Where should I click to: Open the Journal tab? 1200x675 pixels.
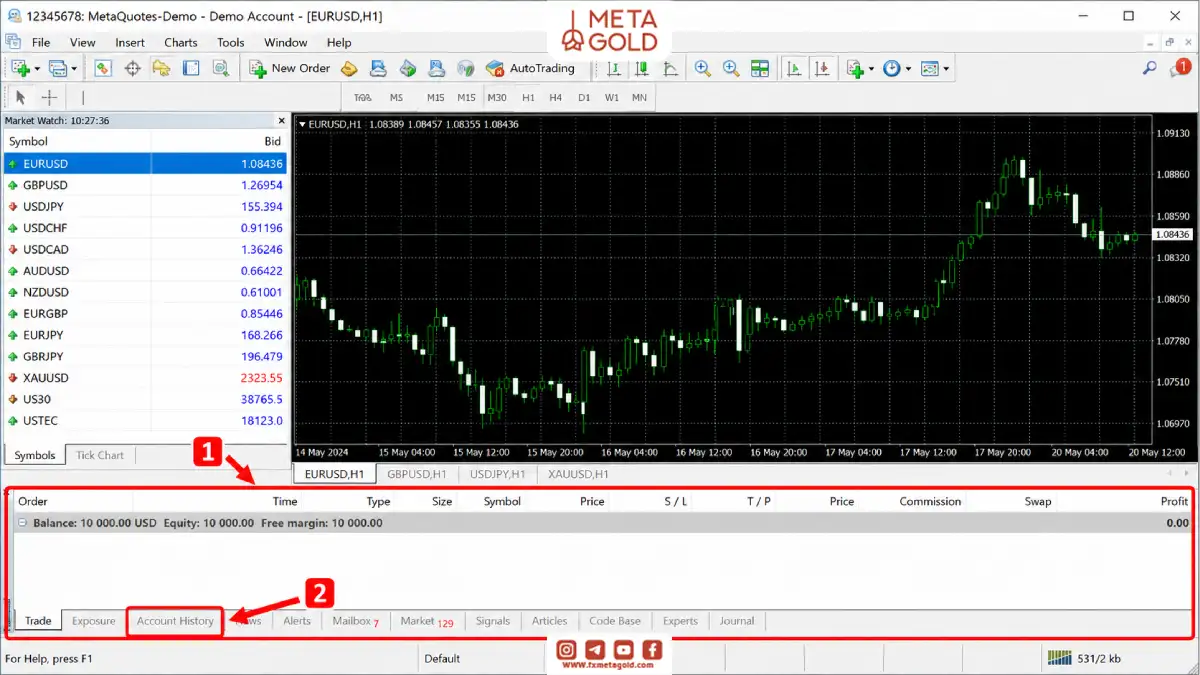pyautogui.click(x=737, y=621)
